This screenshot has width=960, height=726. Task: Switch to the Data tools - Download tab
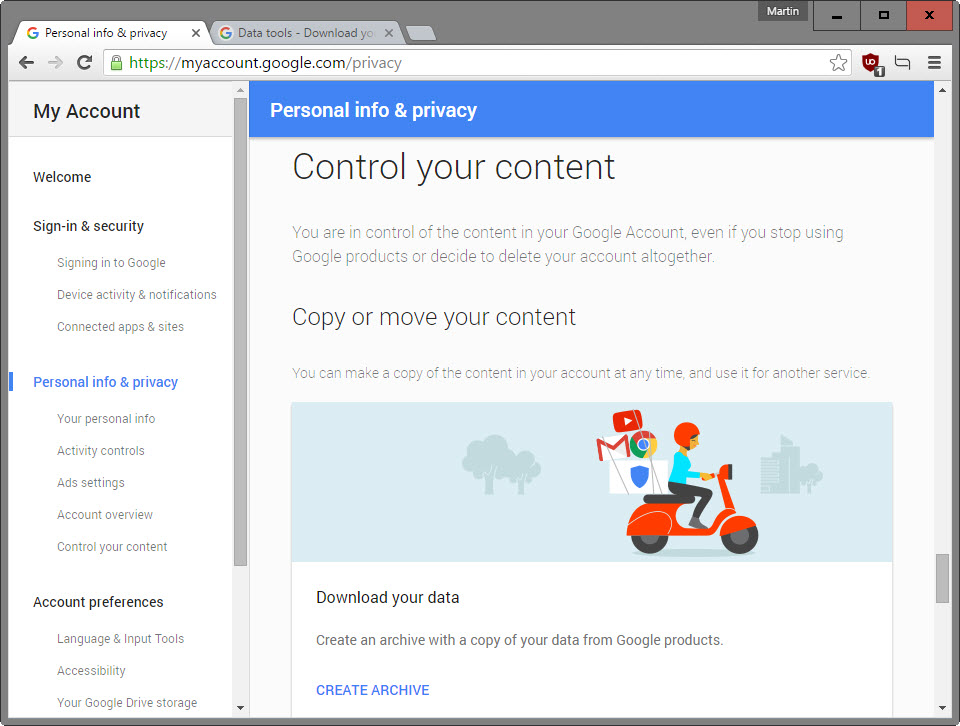[x=306, y=33]
